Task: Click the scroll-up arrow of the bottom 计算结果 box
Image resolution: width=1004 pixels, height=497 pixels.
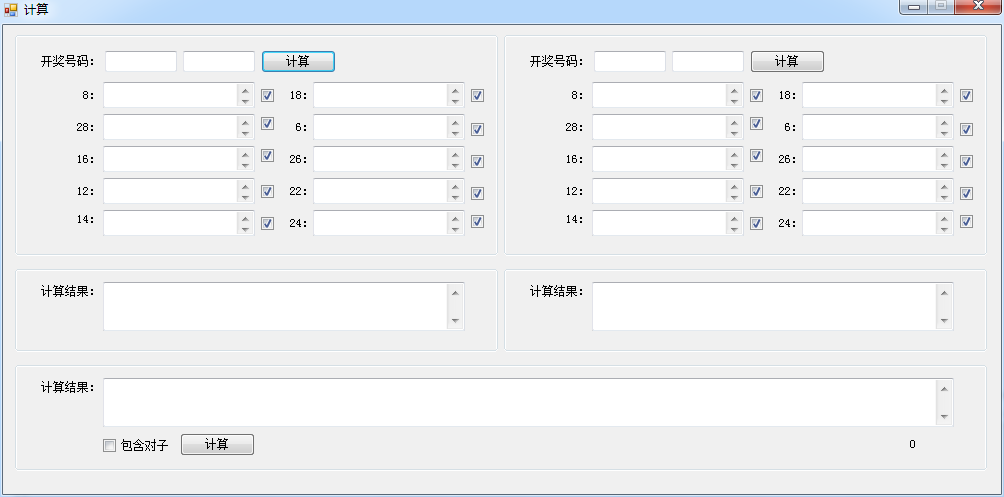Action: [x=945, y=388]
